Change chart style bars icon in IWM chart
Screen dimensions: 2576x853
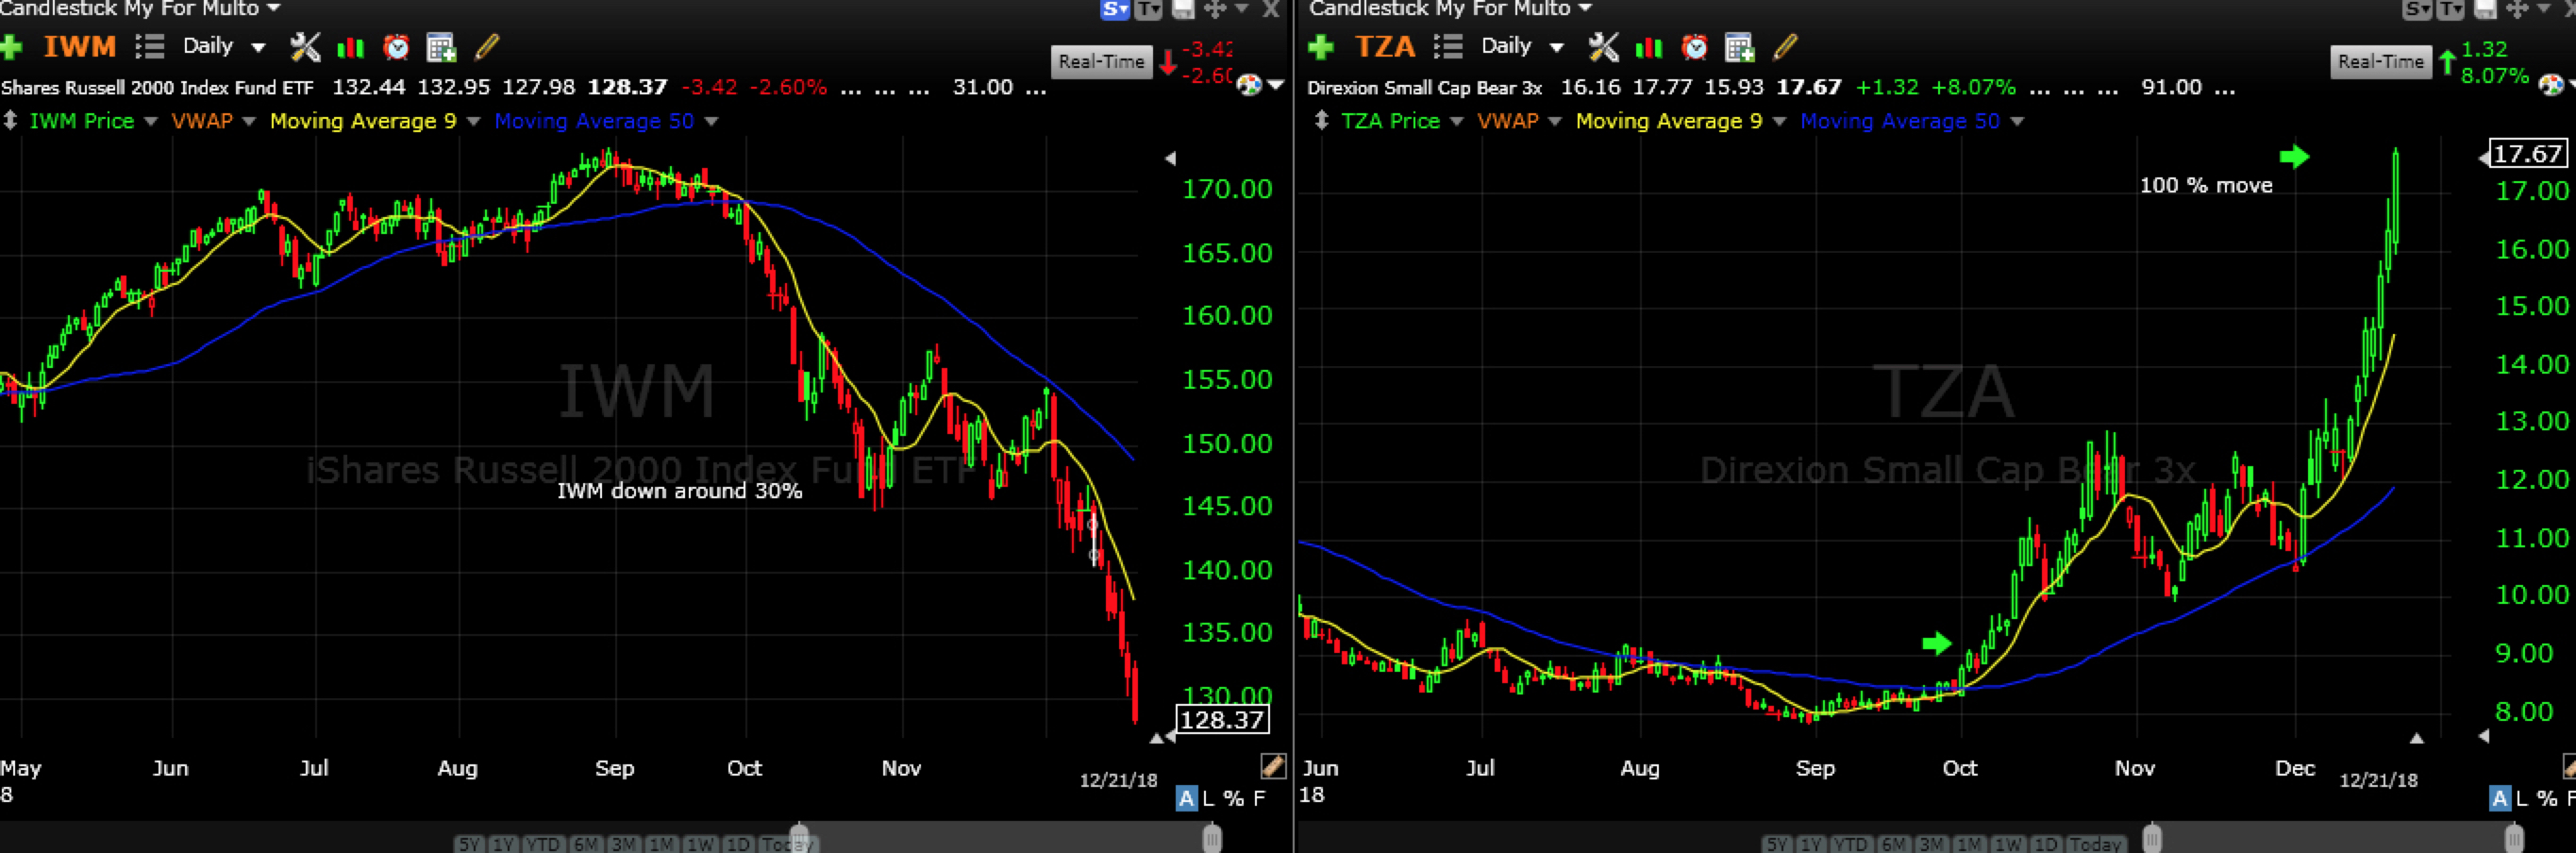point(350,47)
